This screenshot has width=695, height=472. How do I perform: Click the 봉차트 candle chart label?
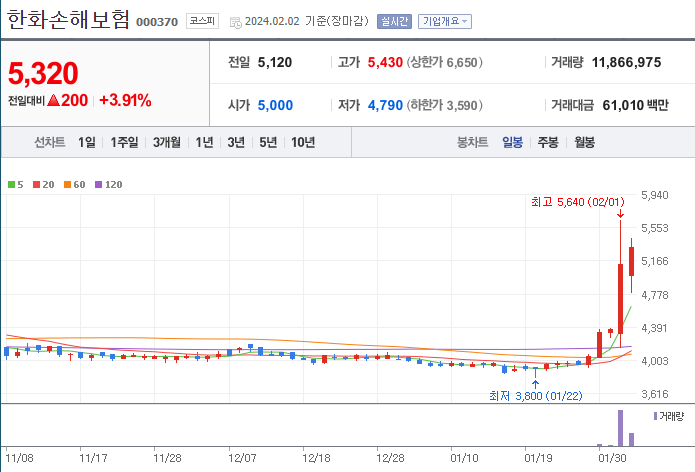tap(472, 142)
